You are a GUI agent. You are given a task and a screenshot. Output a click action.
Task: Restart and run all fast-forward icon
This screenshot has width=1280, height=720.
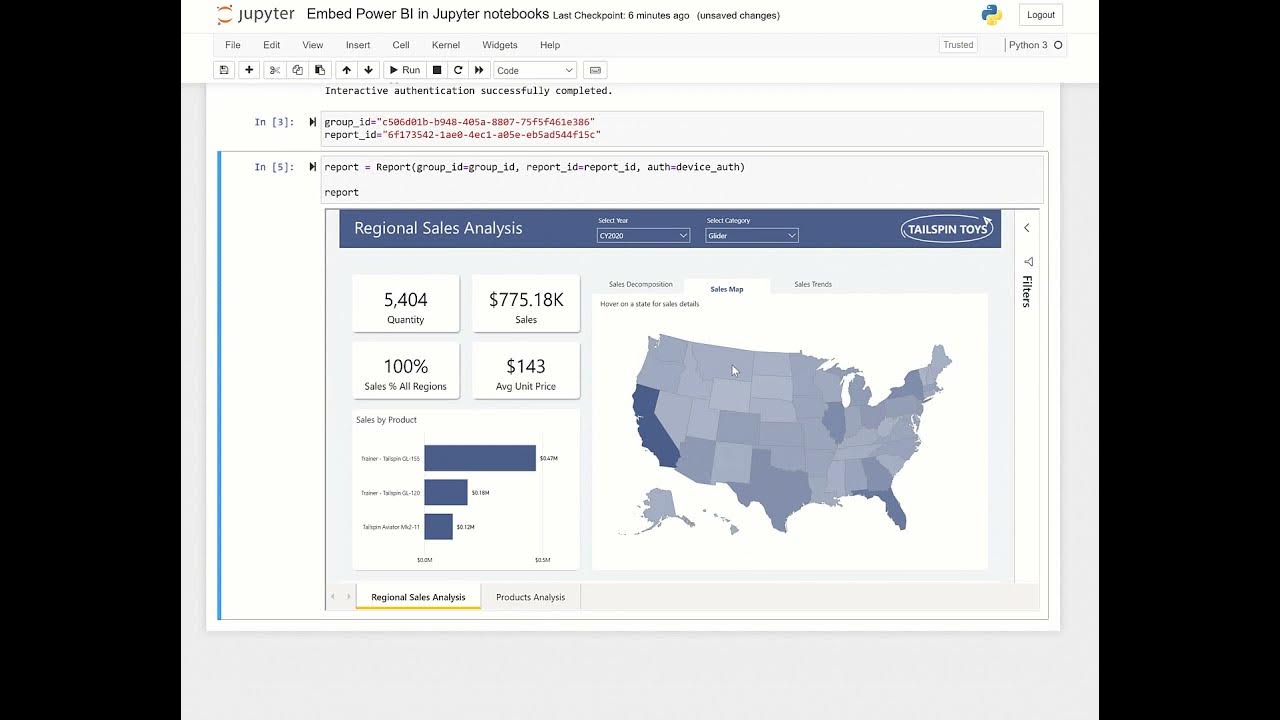click(479, 70)
